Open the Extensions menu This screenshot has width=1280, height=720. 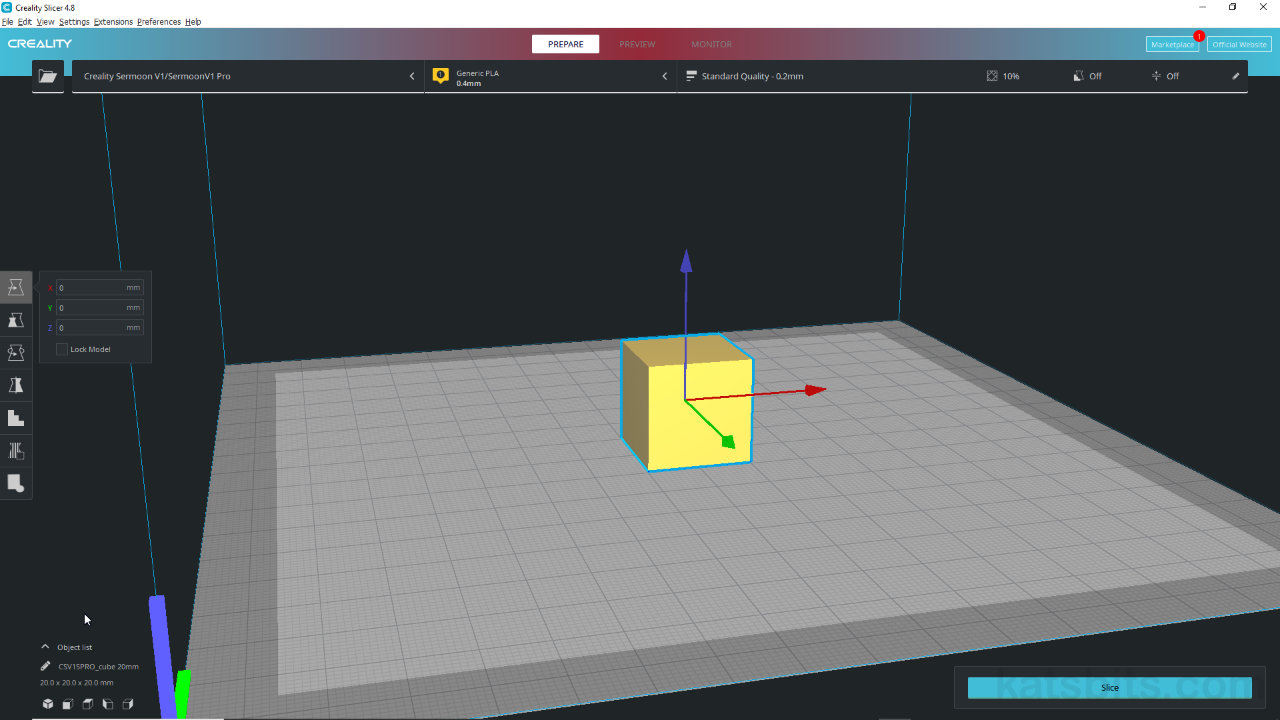click(x=113, y=22)
